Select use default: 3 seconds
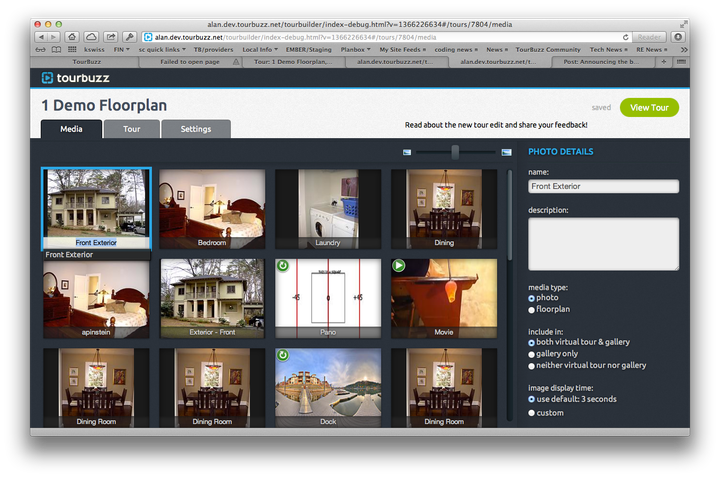This screenshot has width=720, height=478. click(531, 399)
